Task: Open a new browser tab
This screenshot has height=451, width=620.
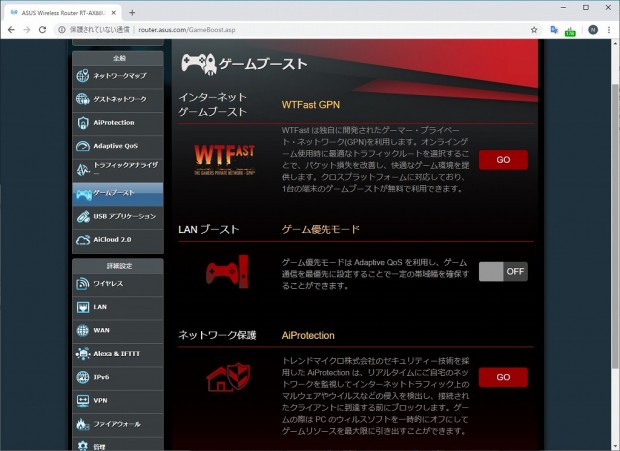Action: 132,13
